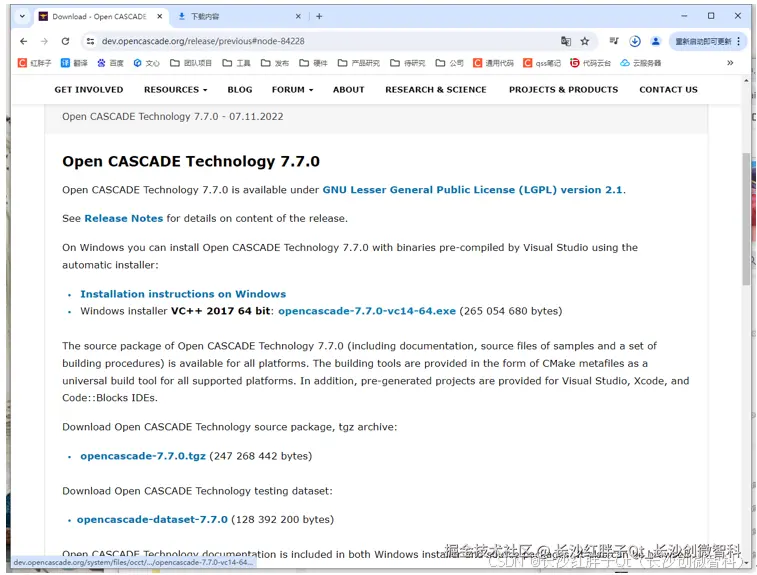The image size is (757, 575).
Task: Close the Download - Open CASCADE tab
Action: point(160,16)
